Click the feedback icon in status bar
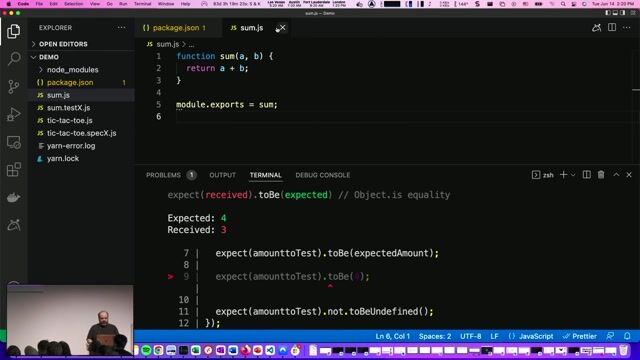This screenshot has height=360, width=640. pos(610,336)
